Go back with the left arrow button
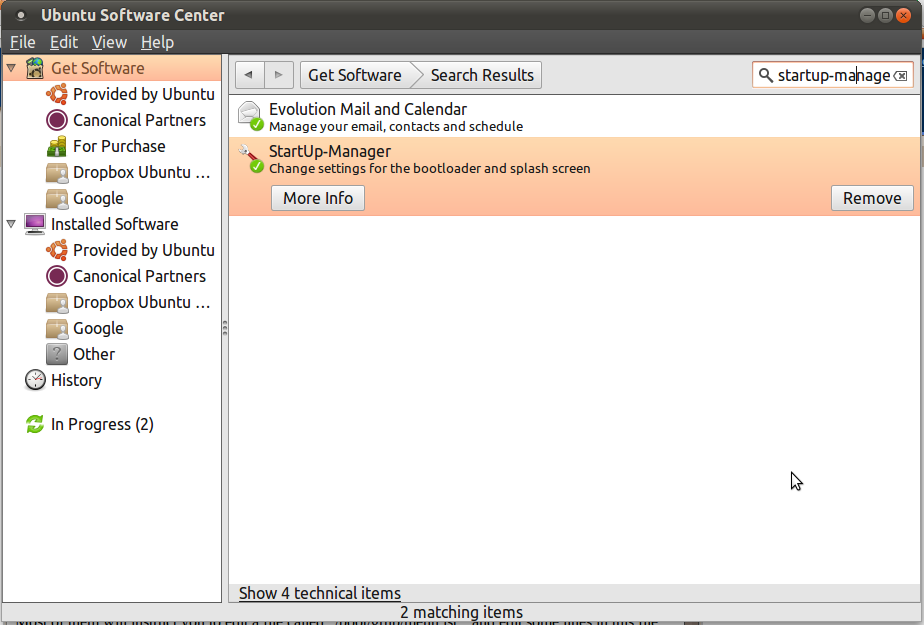 249,75
